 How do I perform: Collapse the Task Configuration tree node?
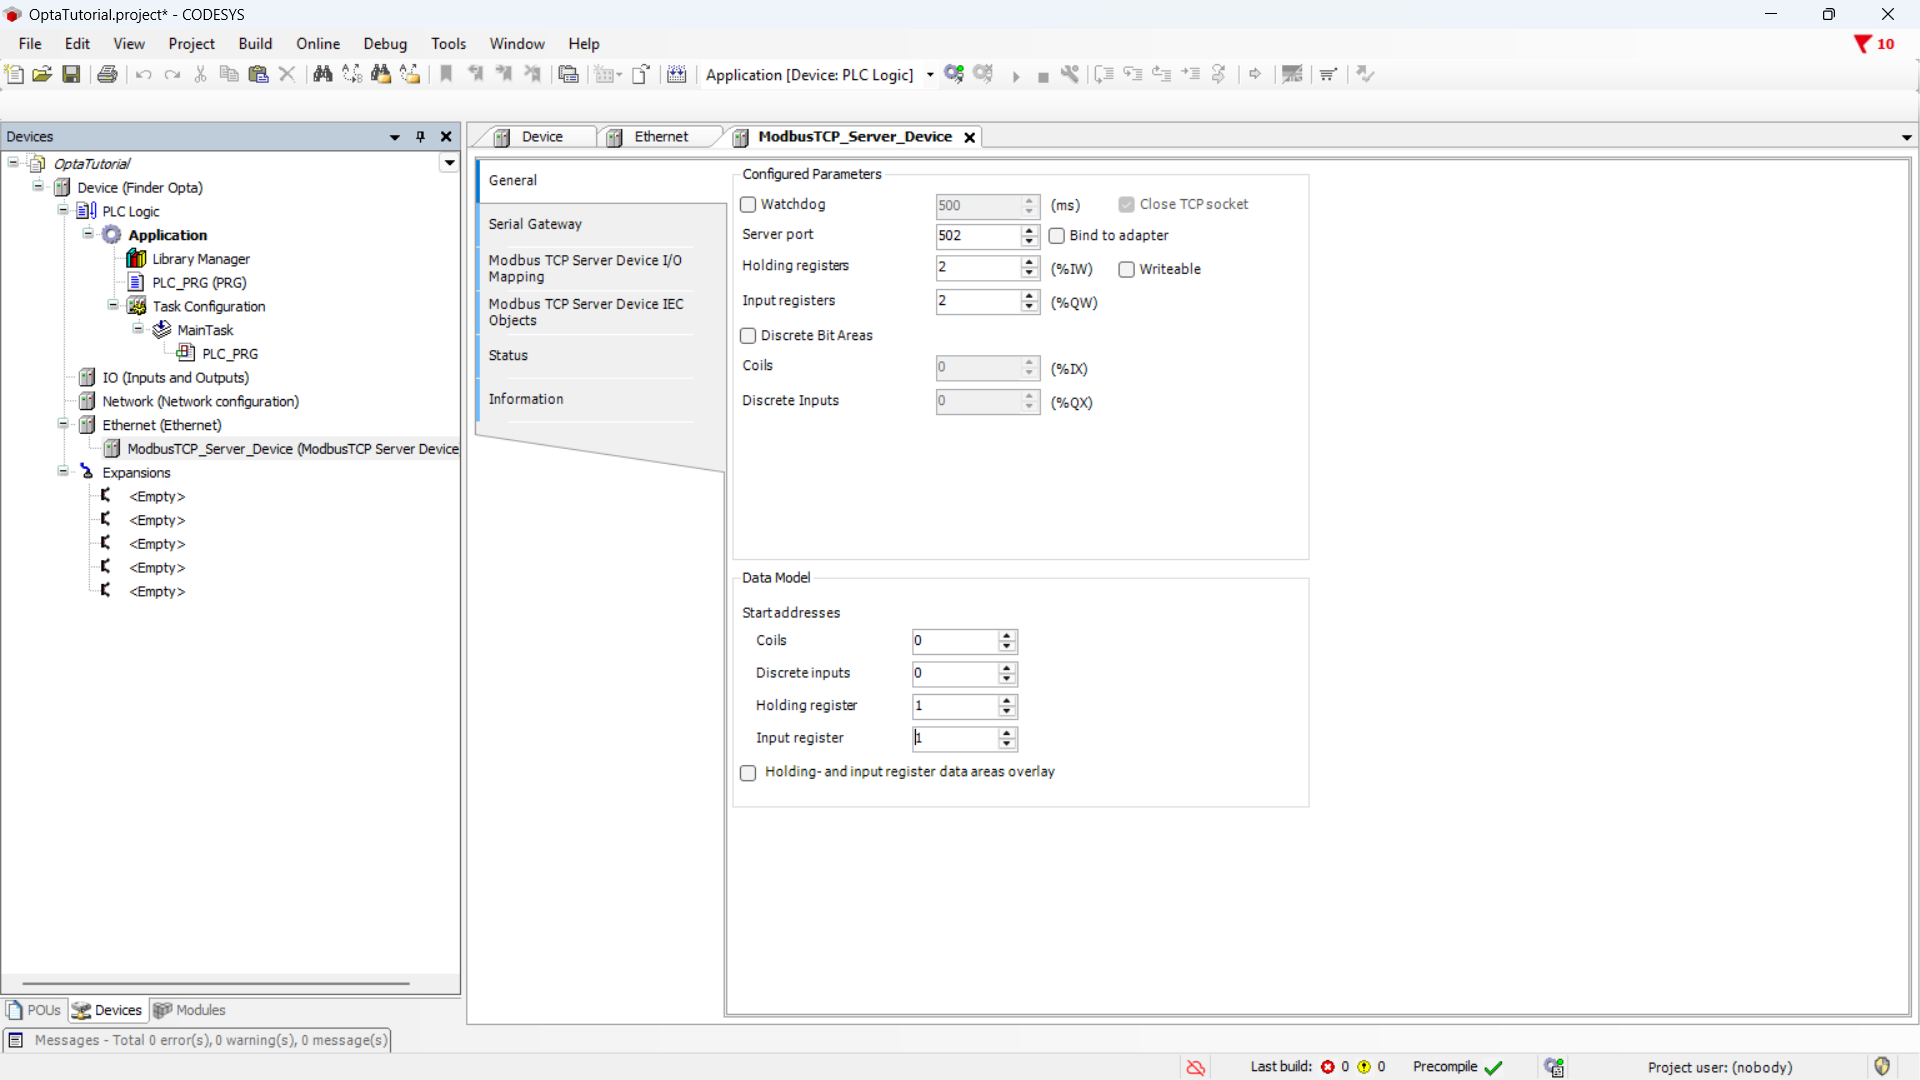(x=113, y=305)
